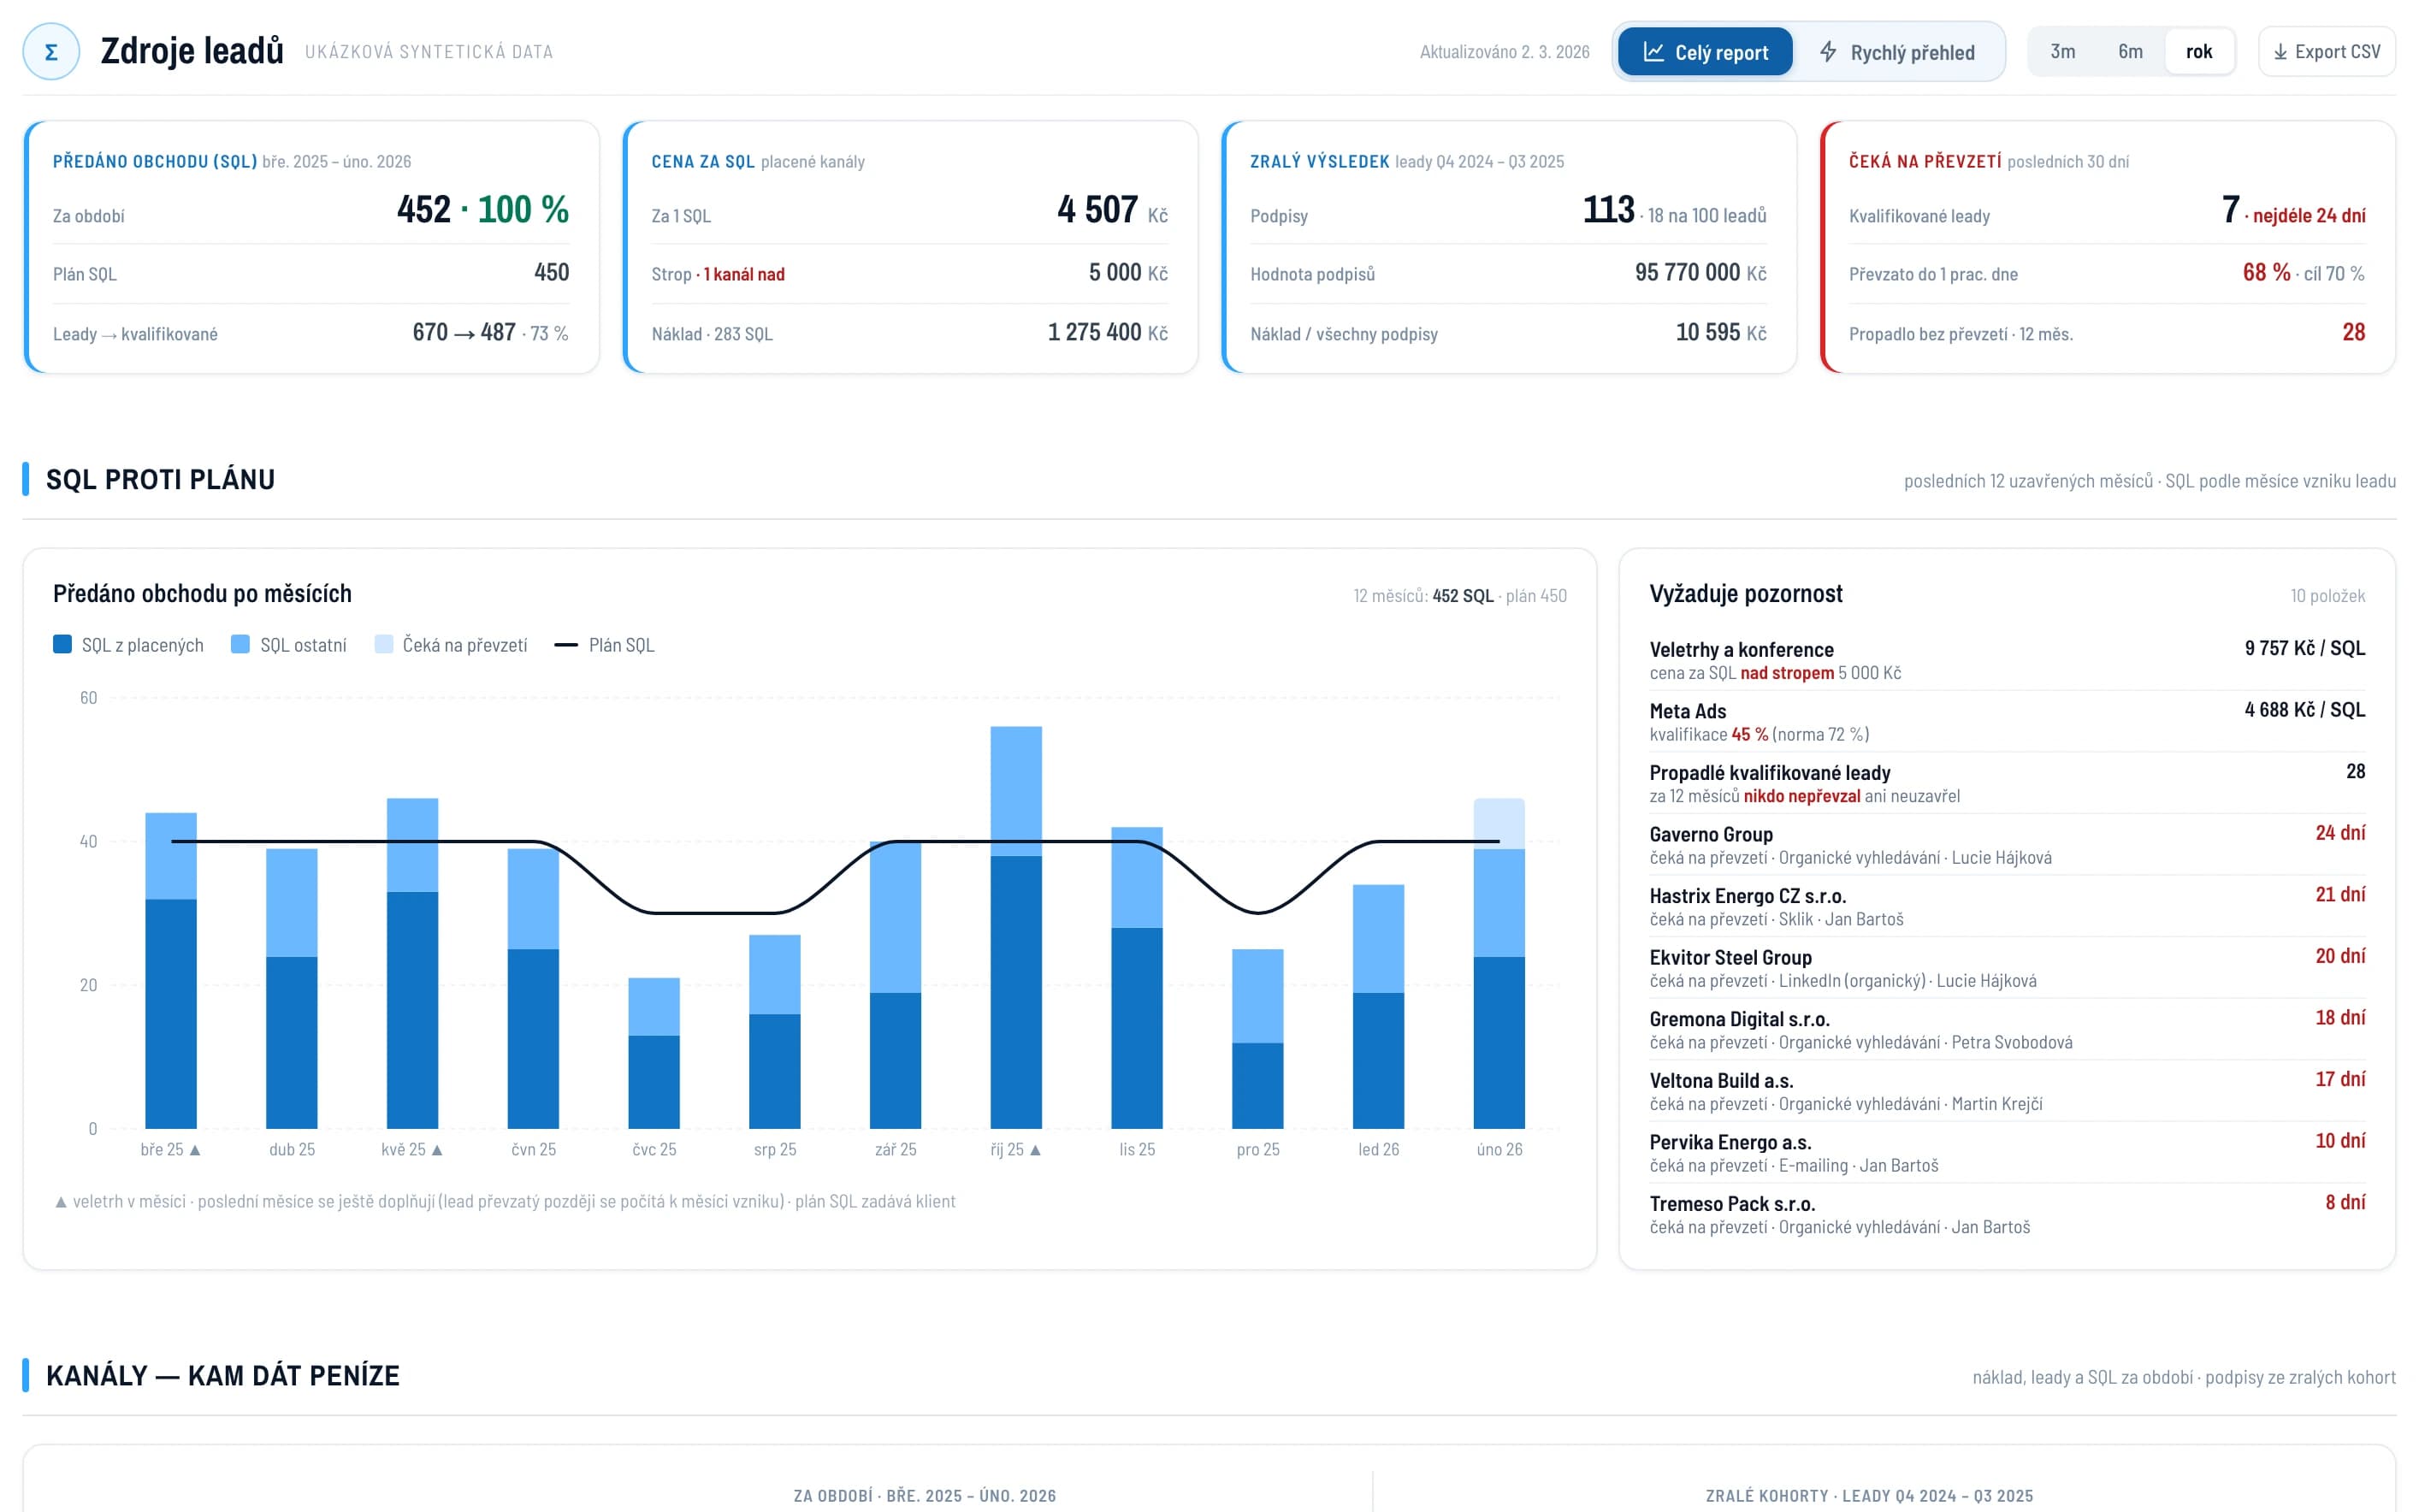2419x1512 pixels.
Task: Open Tremeso Pack s.r.o. row
Action: click(2006, 1214)
